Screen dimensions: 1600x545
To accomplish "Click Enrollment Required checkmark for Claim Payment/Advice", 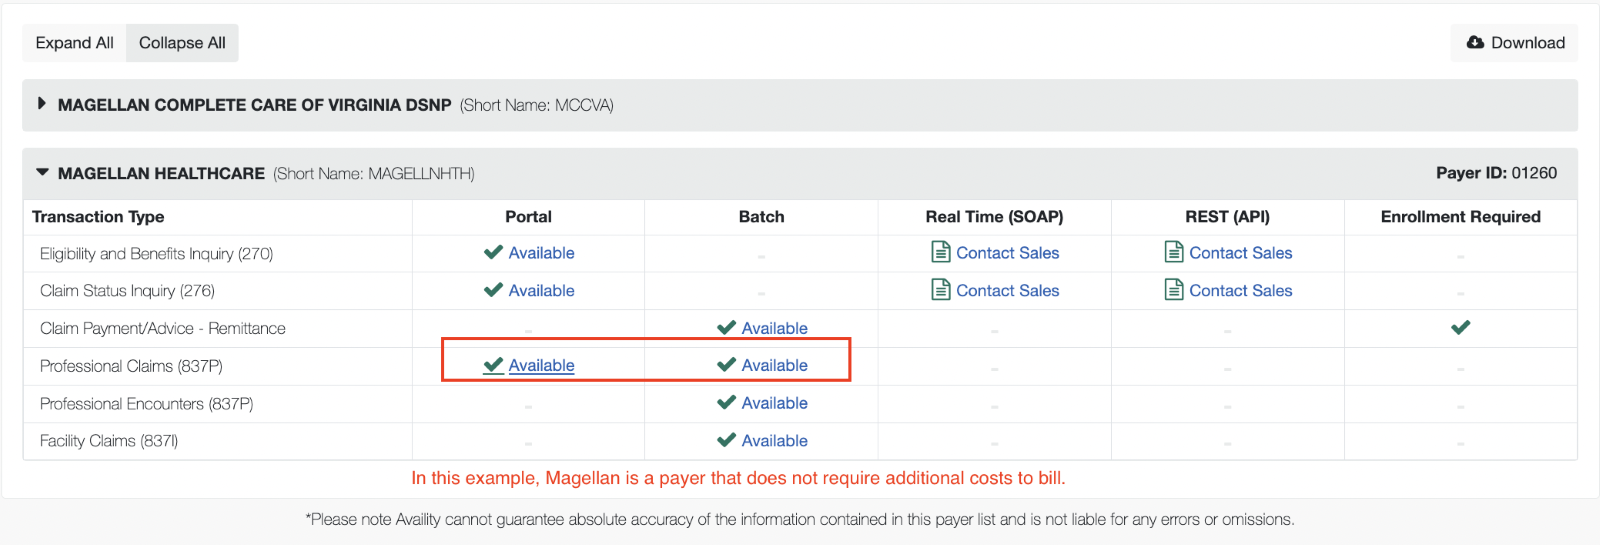I will [x=1461, y=327].
